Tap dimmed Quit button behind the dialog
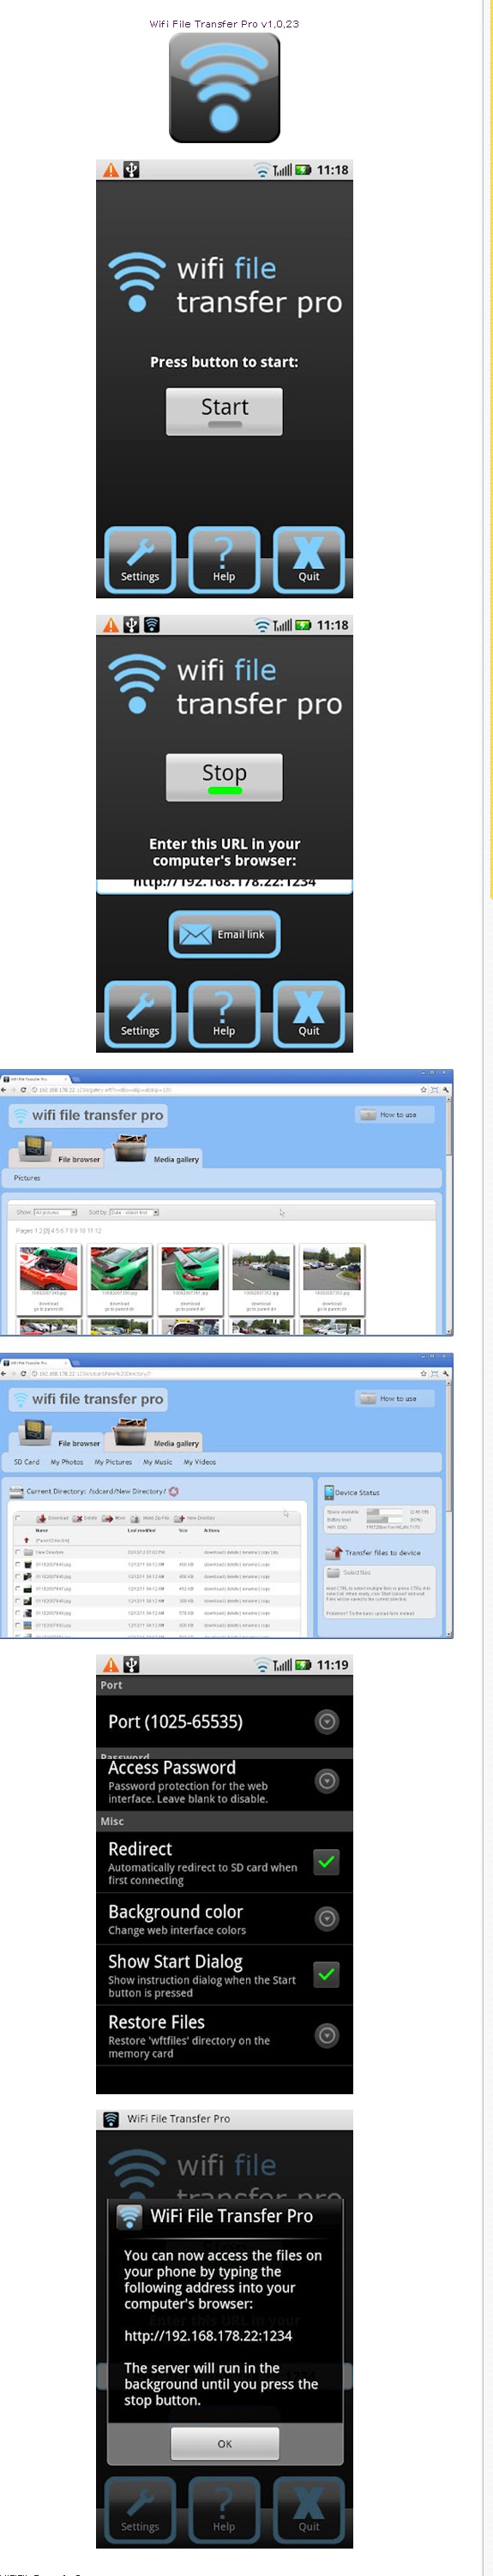Screen dimensions: 493x2576 pos(309,2510)
